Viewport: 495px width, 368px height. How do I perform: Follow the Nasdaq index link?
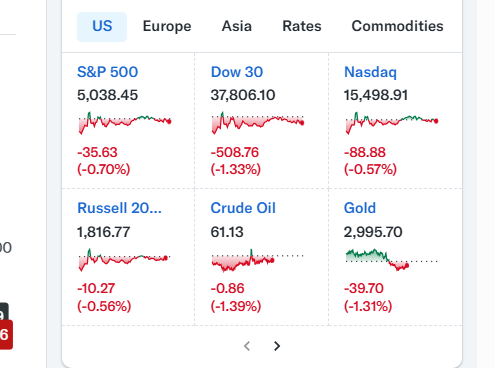370,72
